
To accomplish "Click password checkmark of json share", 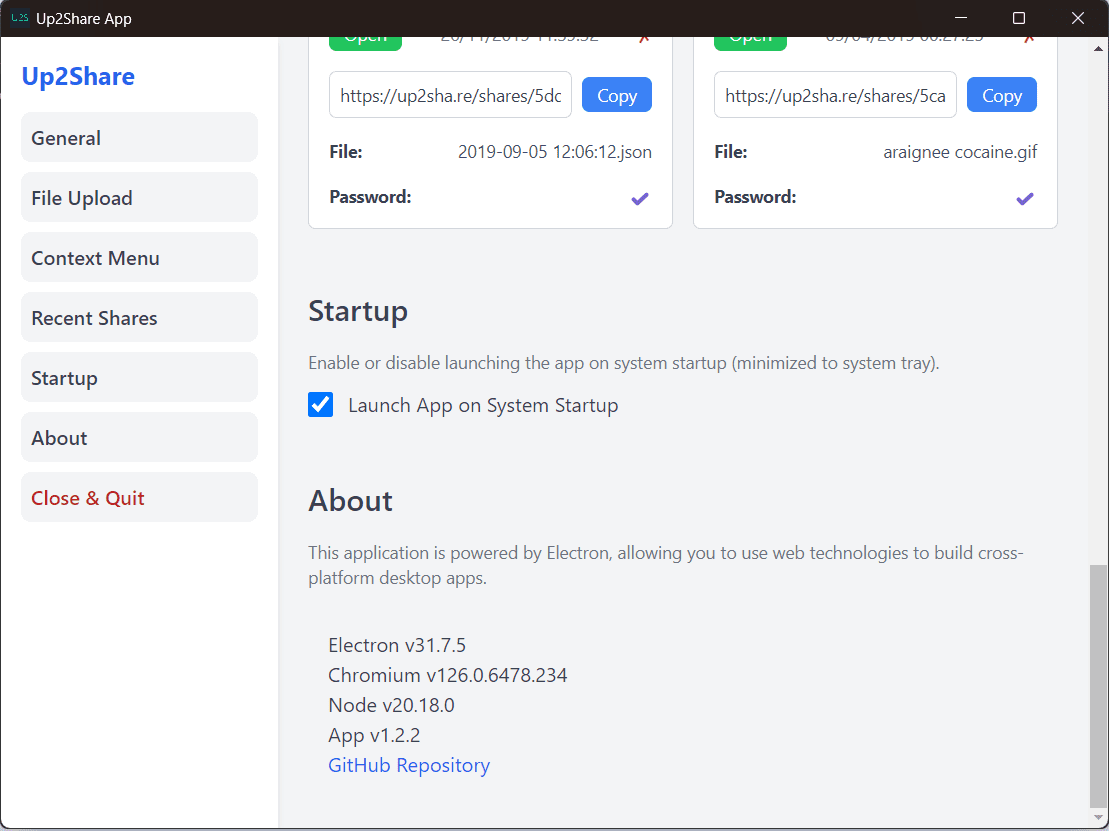I will (639, 199).
